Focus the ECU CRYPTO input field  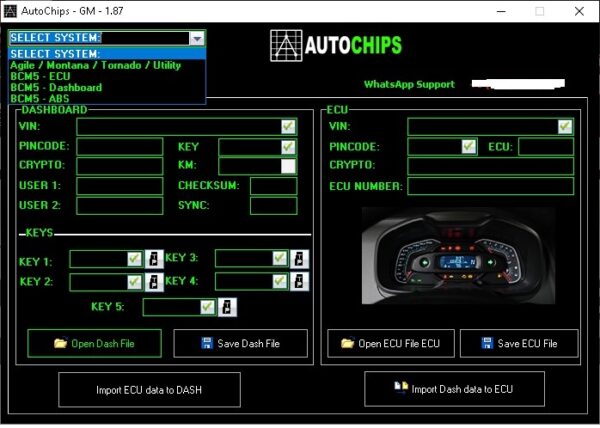point(491,166)
